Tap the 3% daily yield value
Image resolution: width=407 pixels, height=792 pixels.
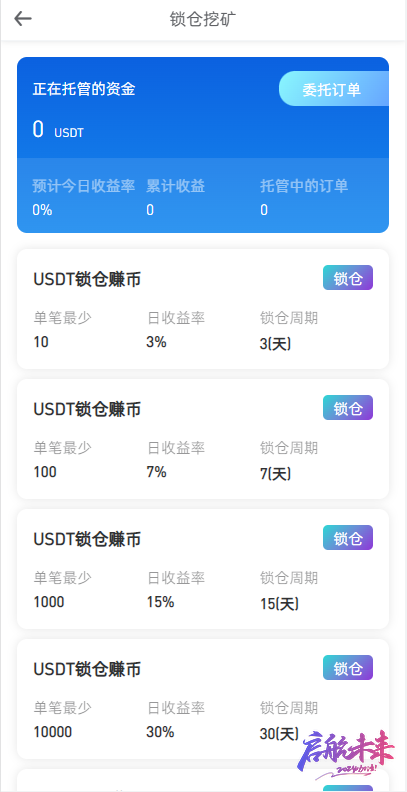coord(157,342)
